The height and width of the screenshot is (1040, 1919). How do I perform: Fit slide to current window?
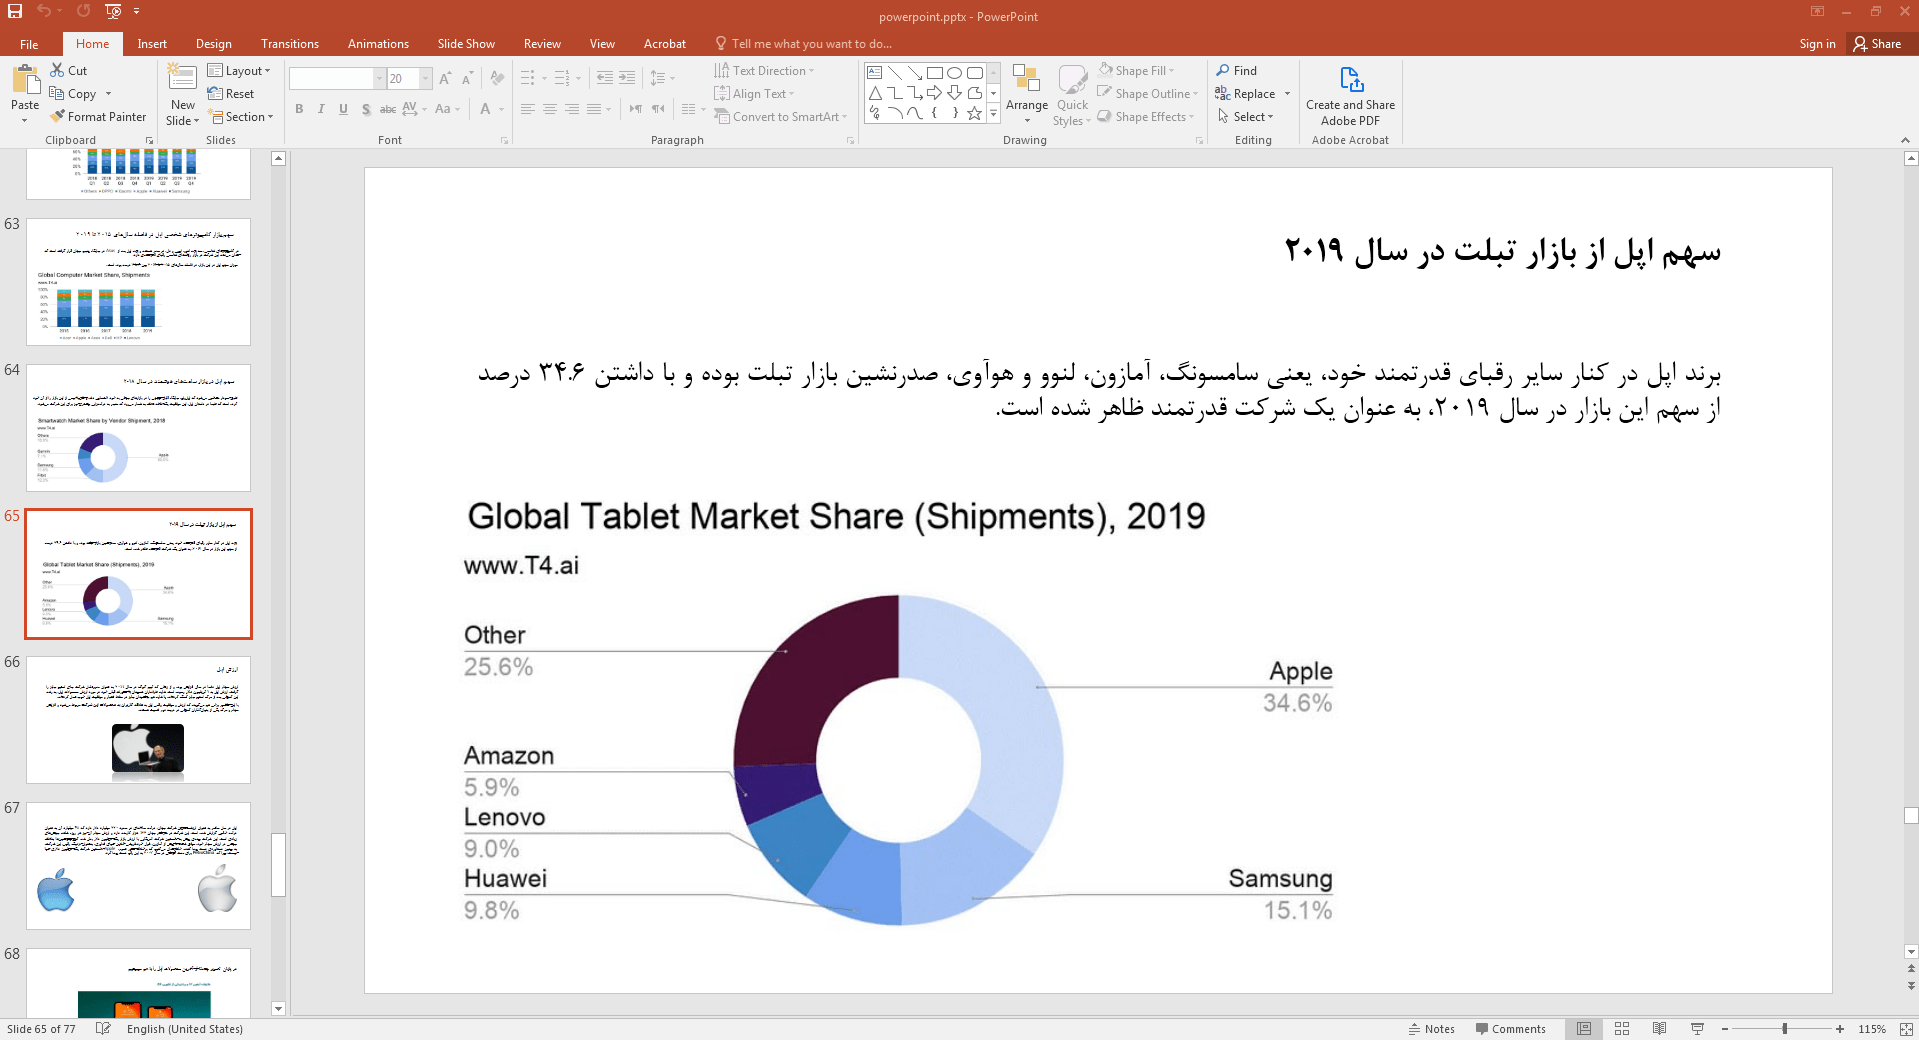click(1906, 1029)
